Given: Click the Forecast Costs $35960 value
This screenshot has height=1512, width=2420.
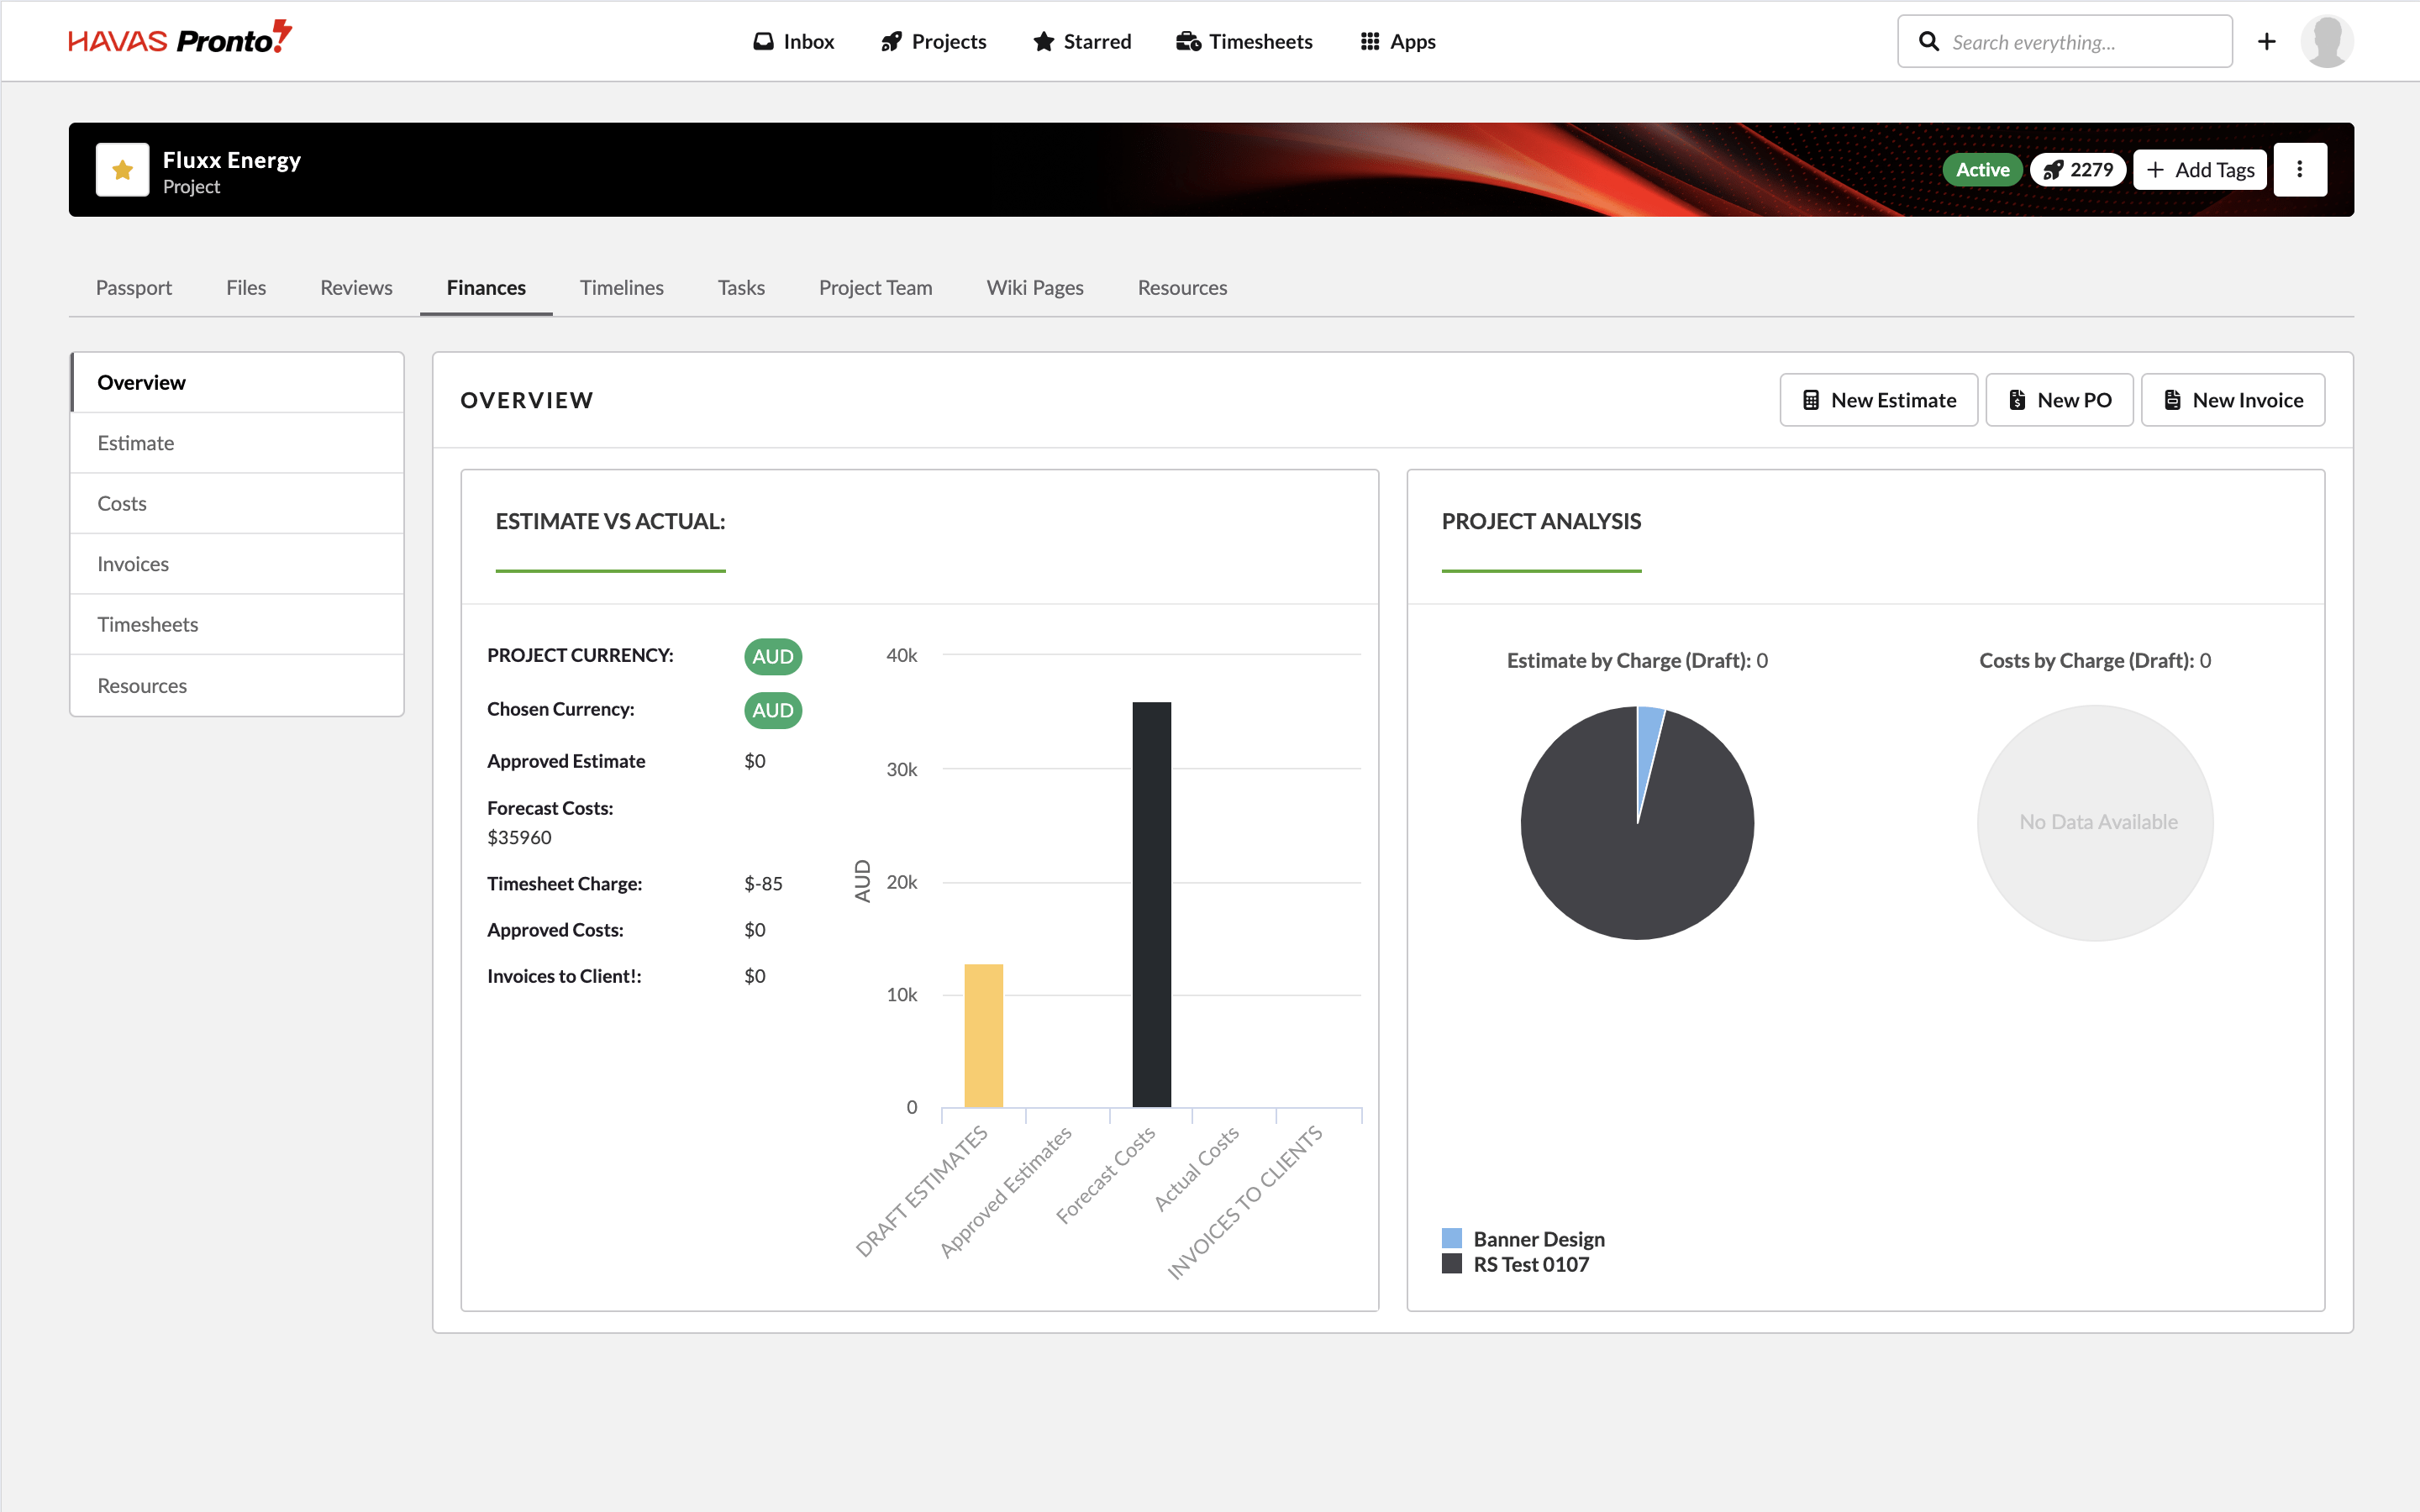Looking at the screenshot, I should pyautogui.click(x=519, y=838).
